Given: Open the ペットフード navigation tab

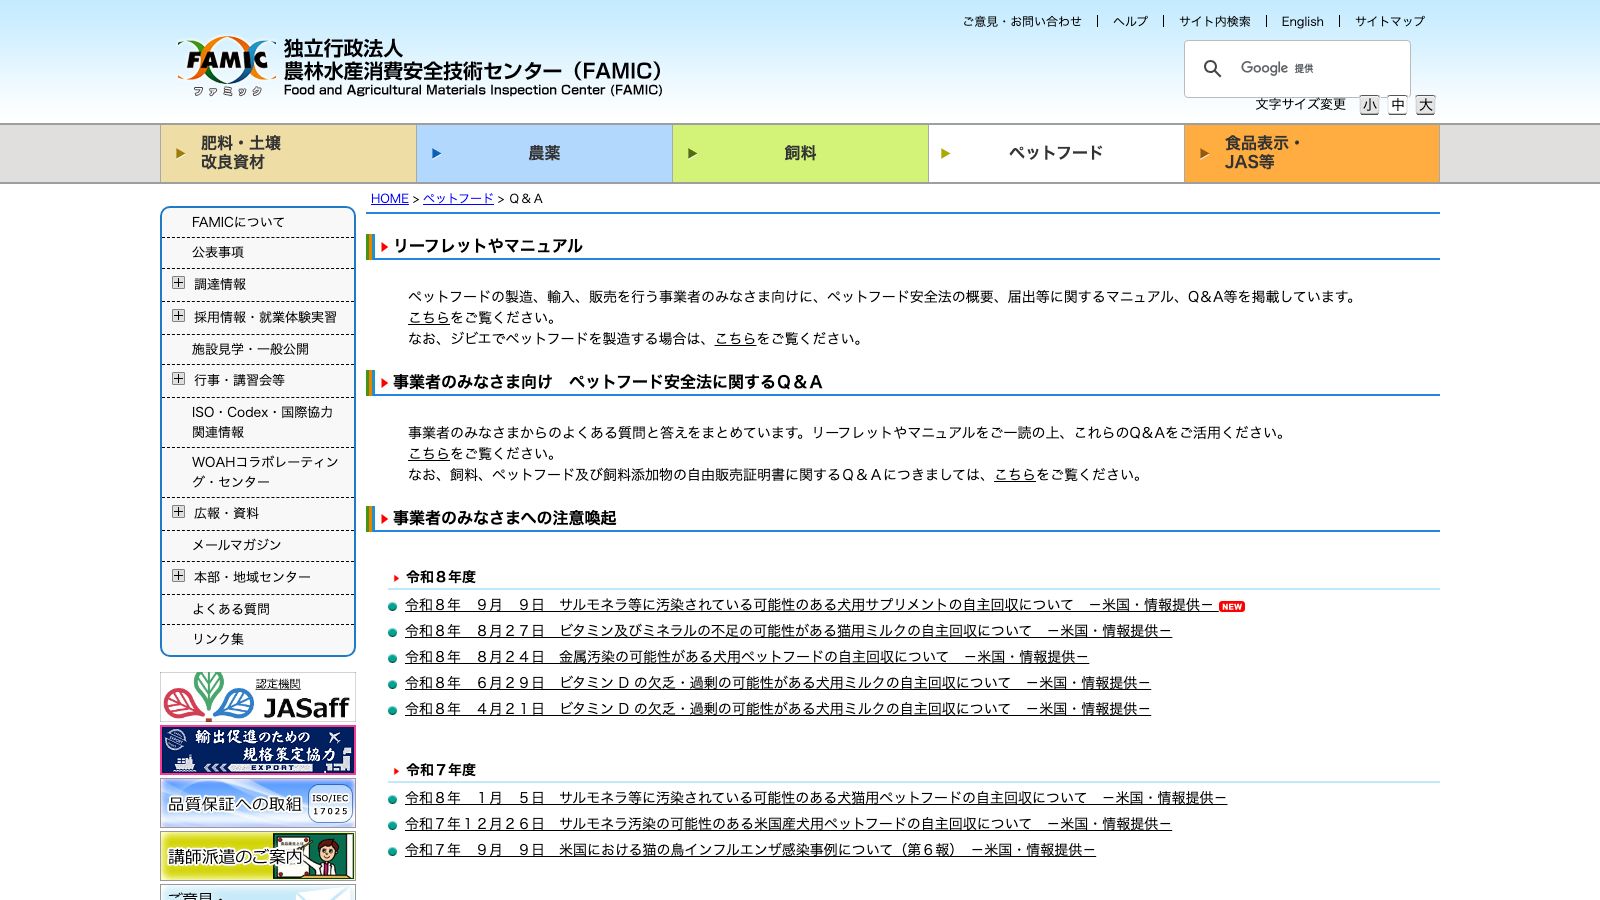Looking at the screenshot, I should [1056, 153].
